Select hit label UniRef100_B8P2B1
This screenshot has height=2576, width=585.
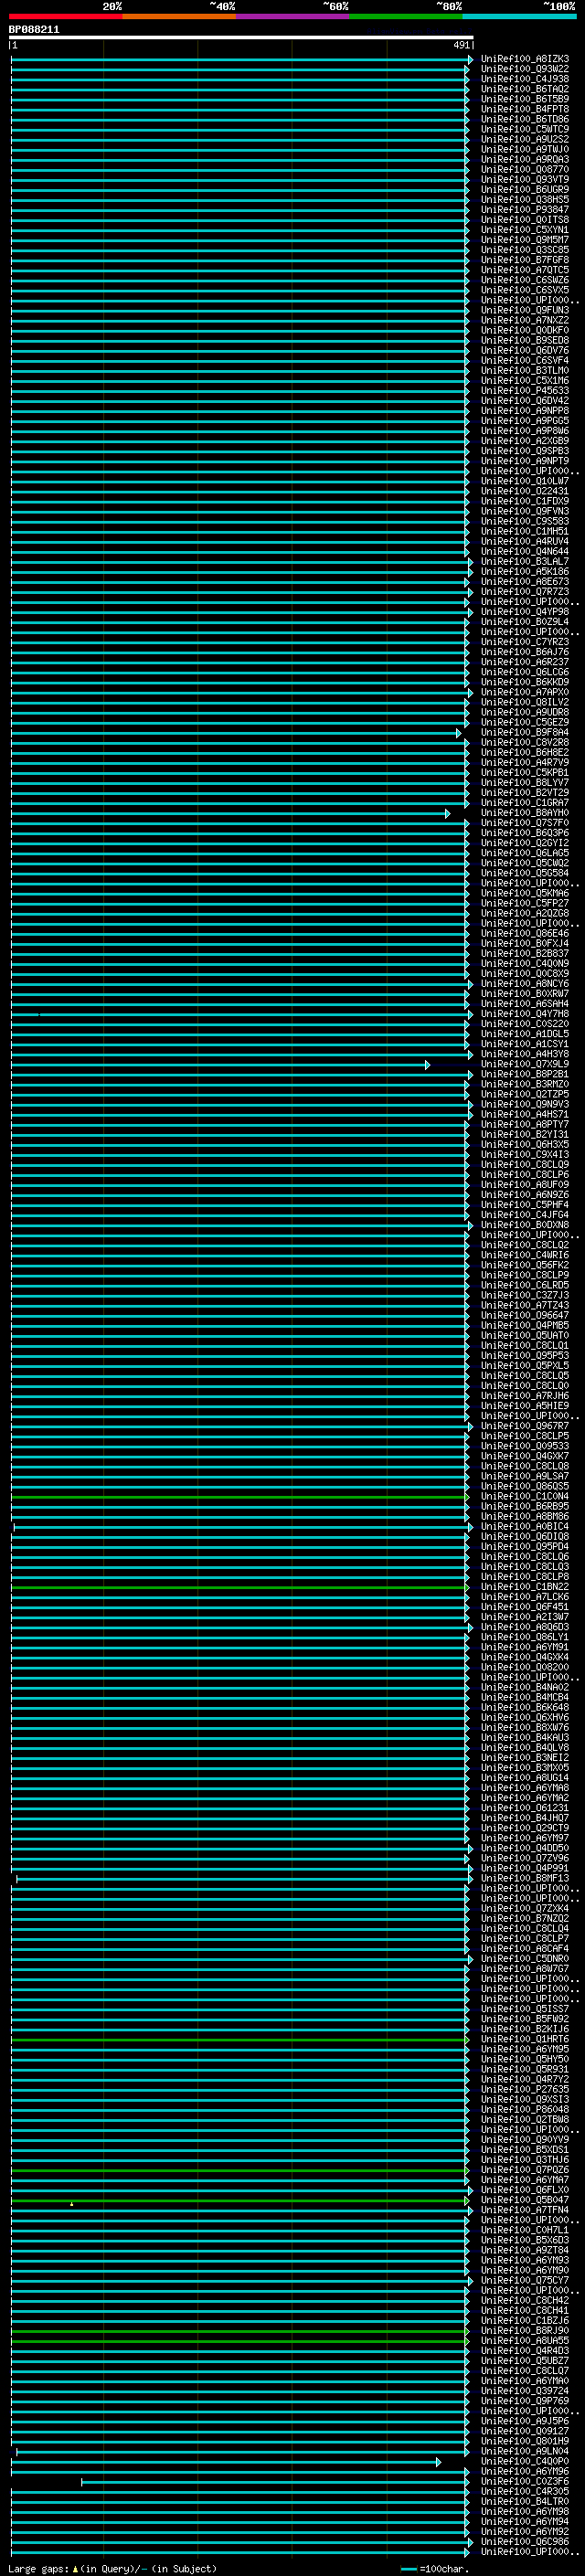click(x=525, y=1074)
